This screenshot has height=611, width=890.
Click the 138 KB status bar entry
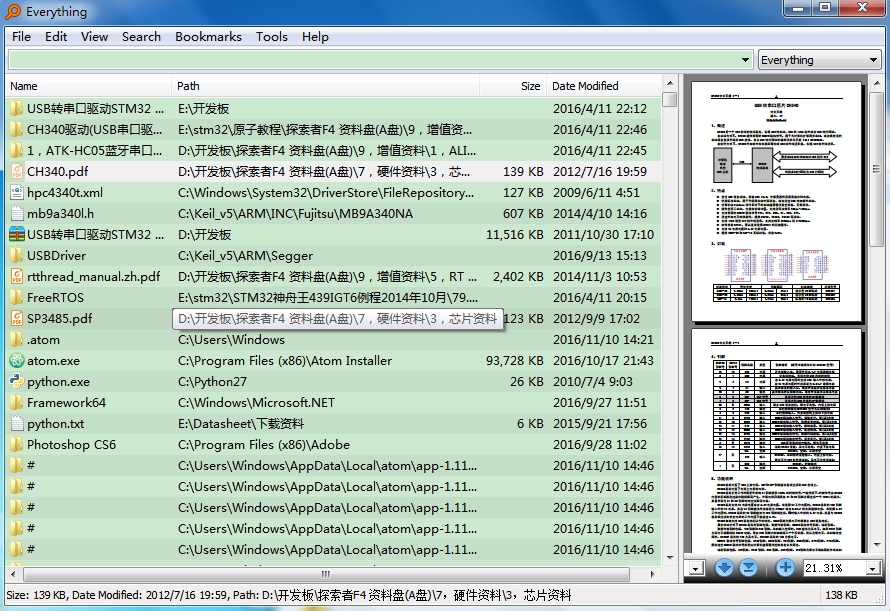point(841,595)
